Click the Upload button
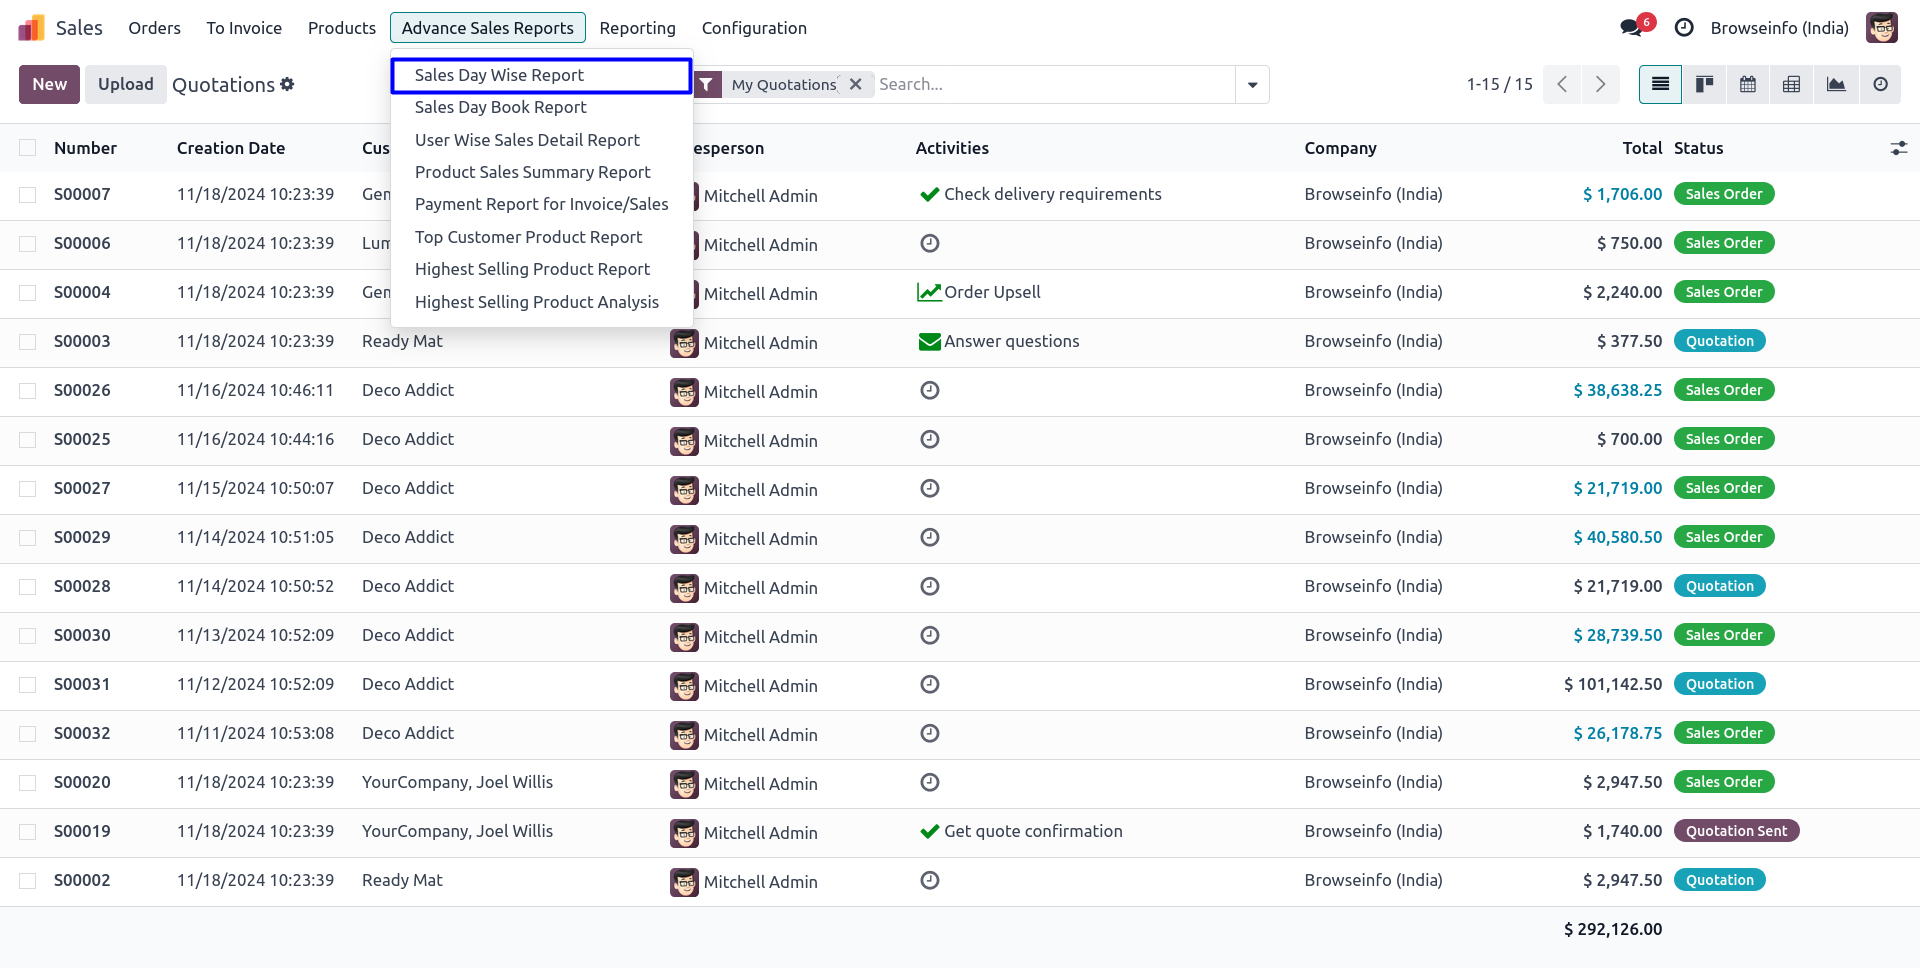The image size is (1920, 968). tap(125, 85)
